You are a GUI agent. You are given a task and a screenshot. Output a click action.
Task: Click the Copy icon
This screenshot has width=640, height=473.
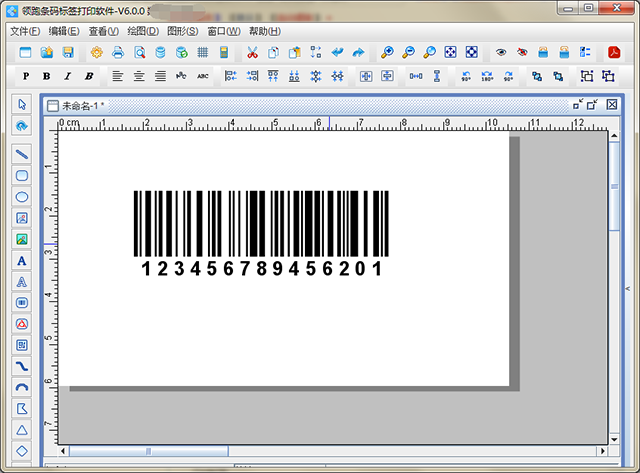tap(273, 52)
